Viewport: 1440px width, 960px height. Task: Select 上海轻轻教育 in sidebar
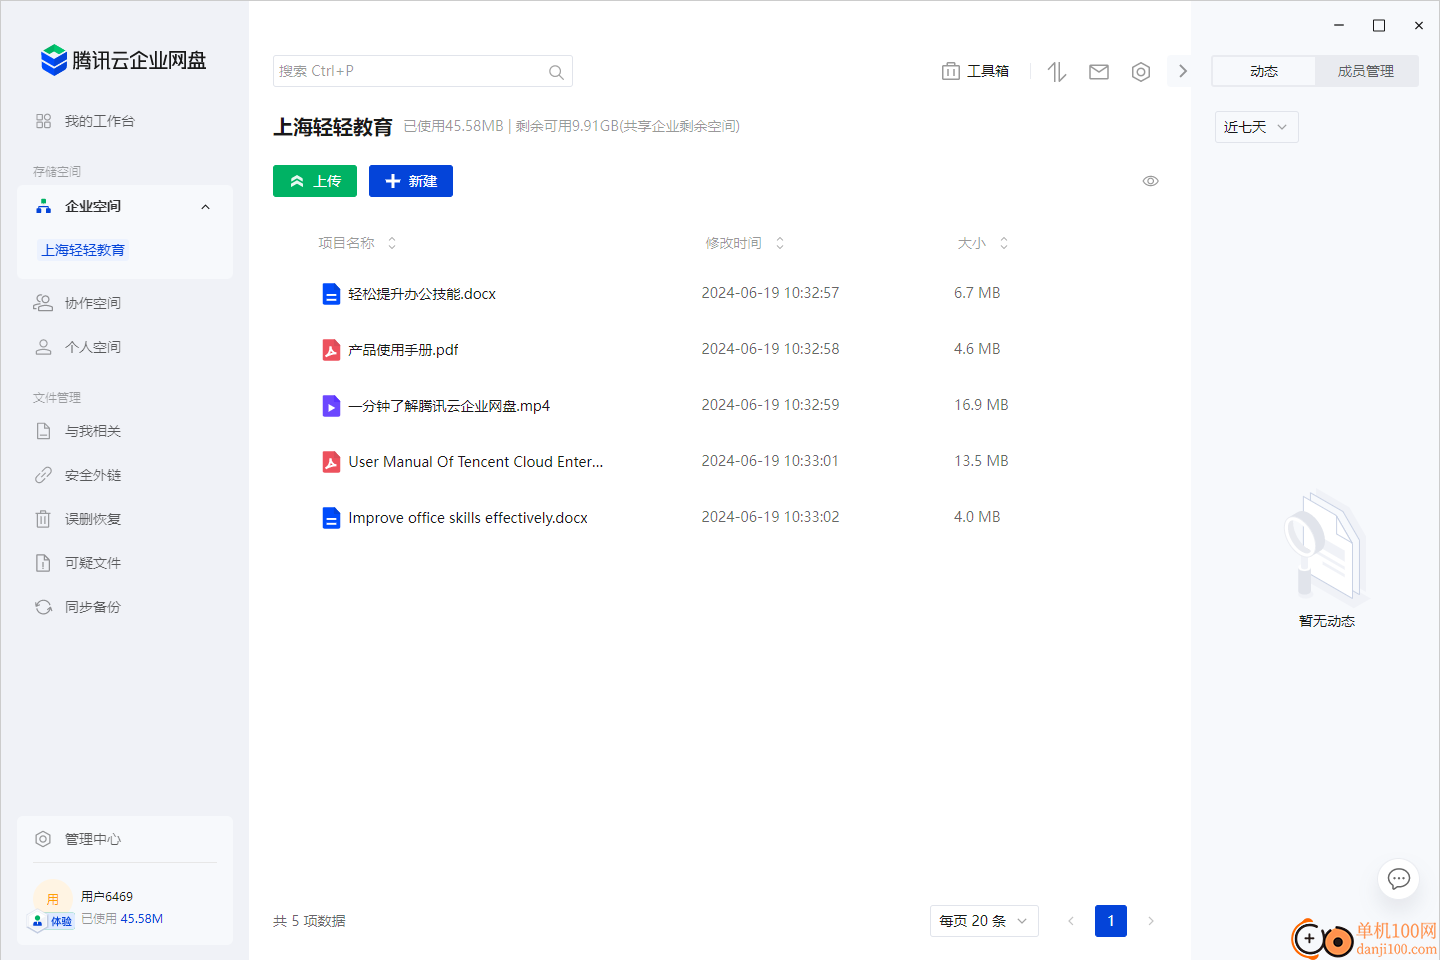pos(83,250)
